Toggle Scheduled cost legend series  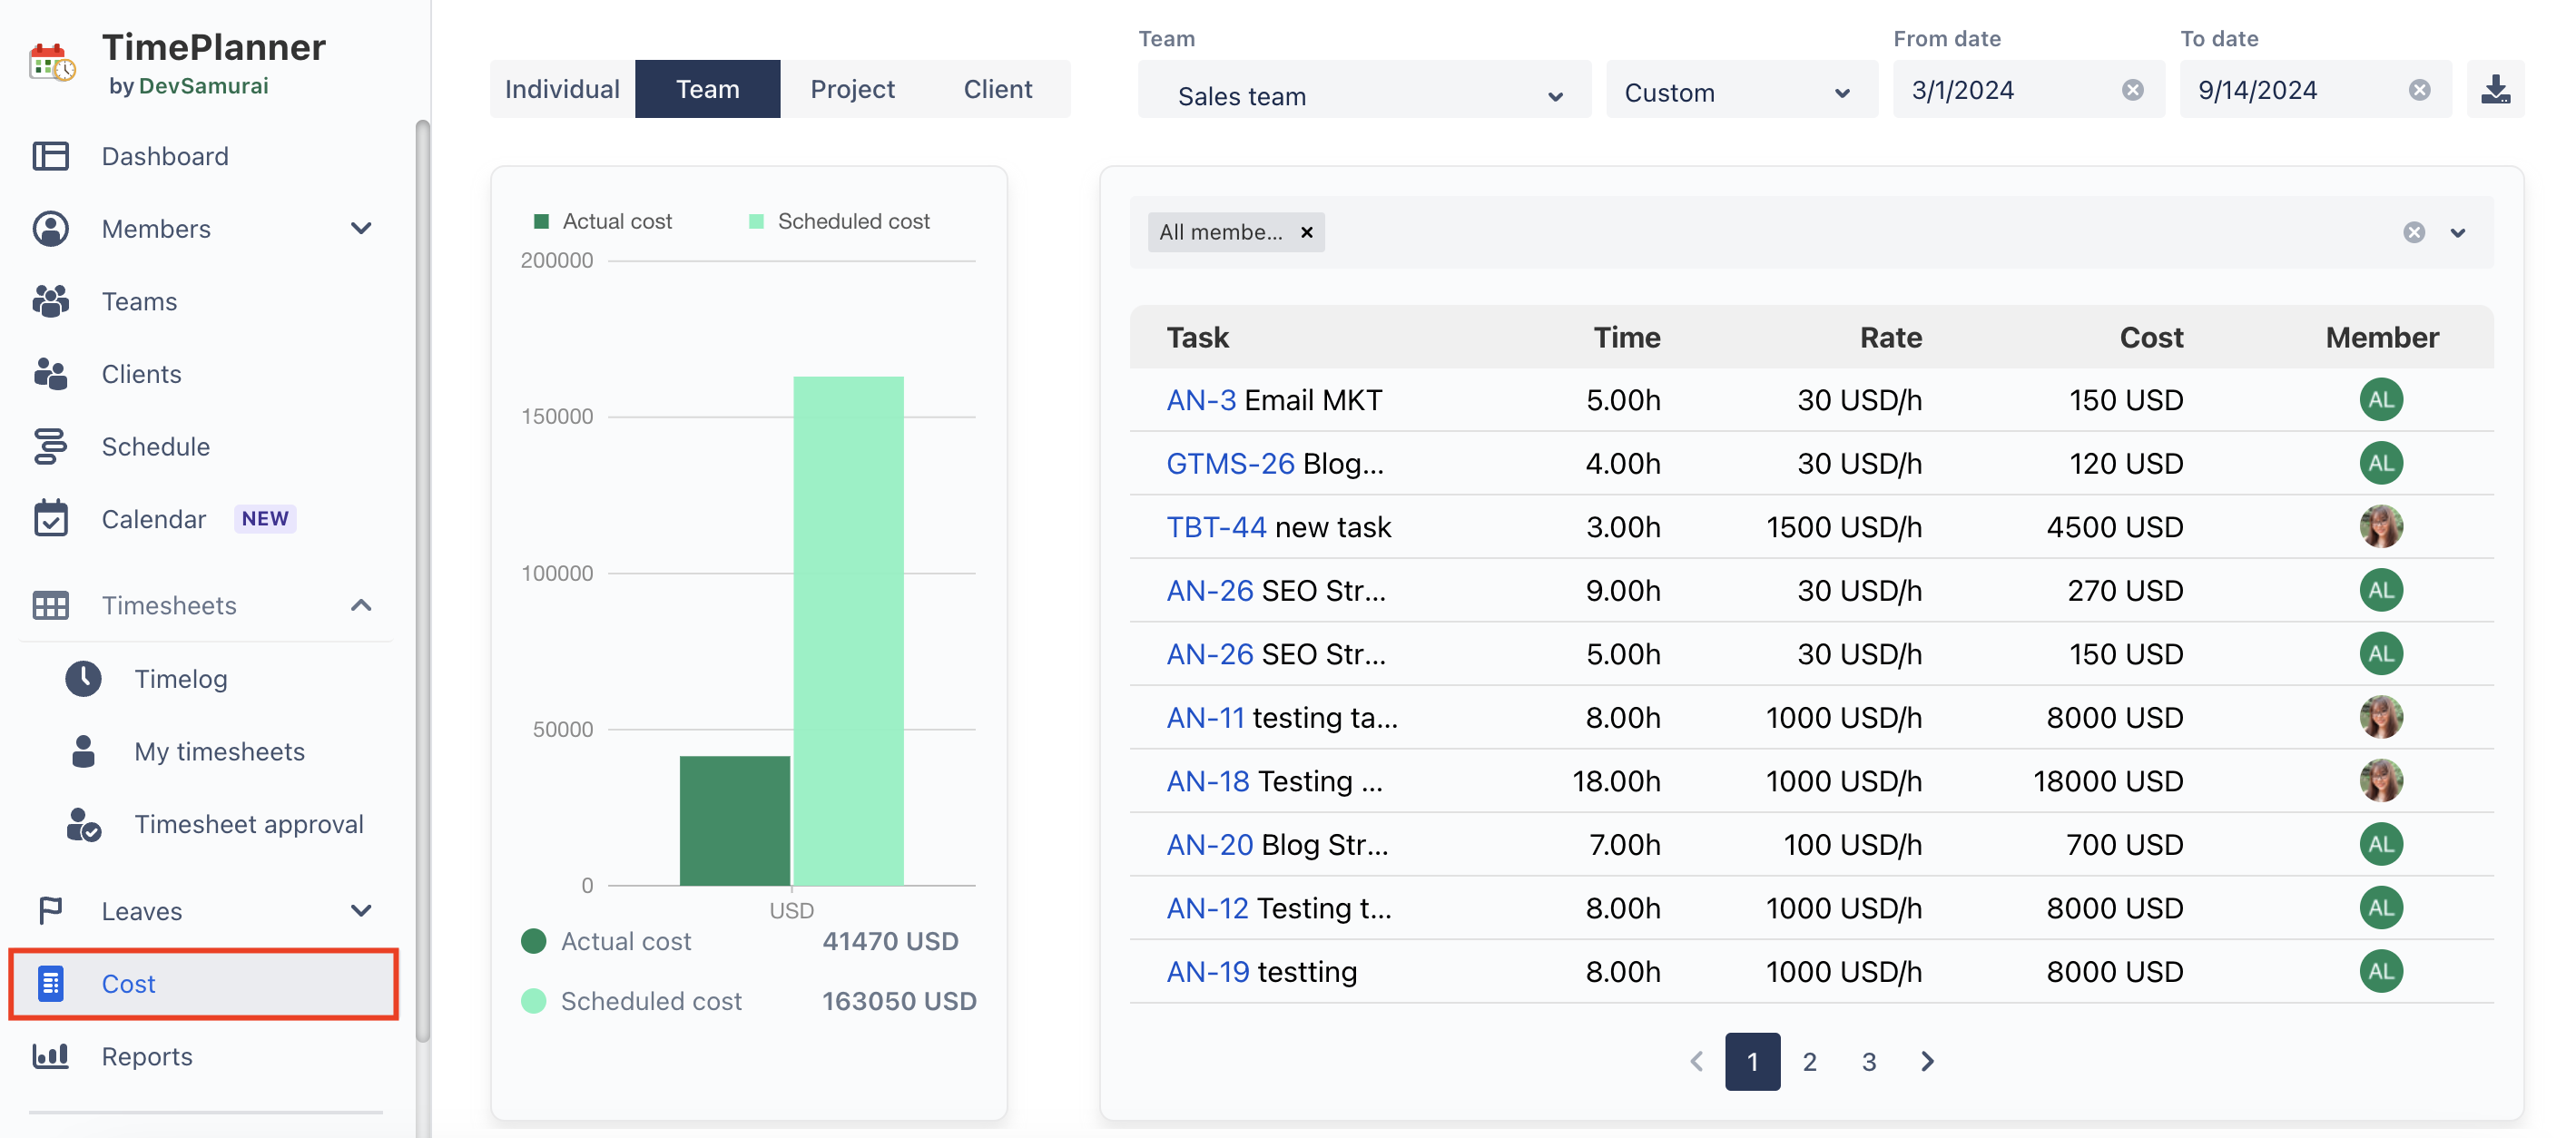[x=839, y=221]
